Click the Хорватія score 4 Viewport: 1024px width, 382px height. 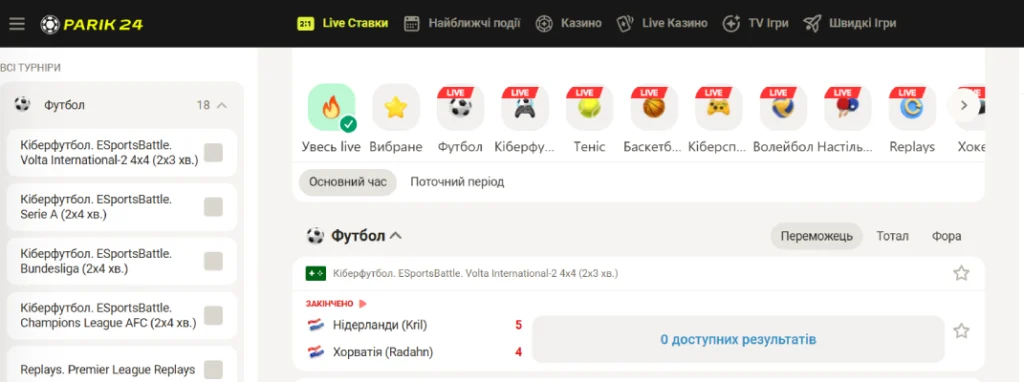coord(519,352)
